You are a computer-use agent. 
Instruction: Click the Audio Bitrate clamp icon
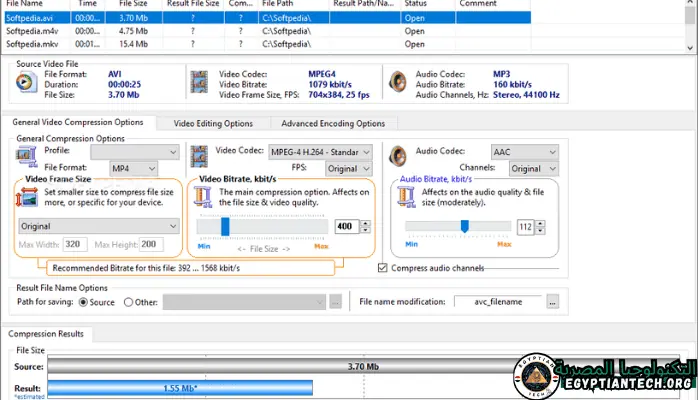(406, 197)
